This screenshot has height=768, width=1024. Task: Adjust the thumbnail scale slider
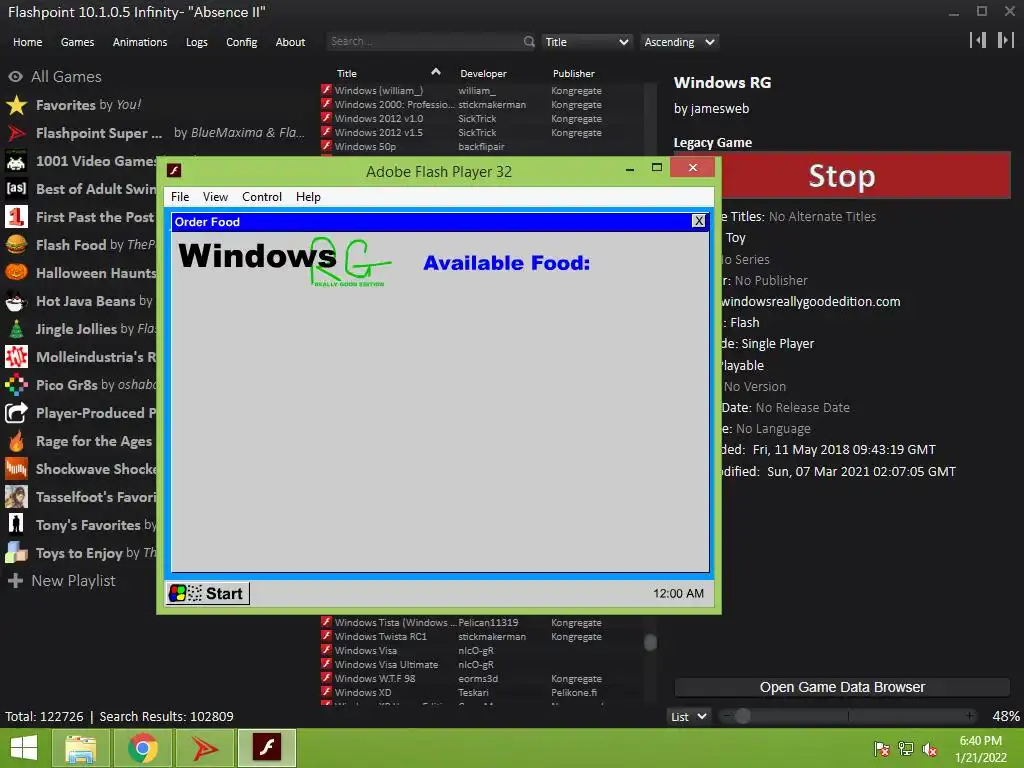743,716
